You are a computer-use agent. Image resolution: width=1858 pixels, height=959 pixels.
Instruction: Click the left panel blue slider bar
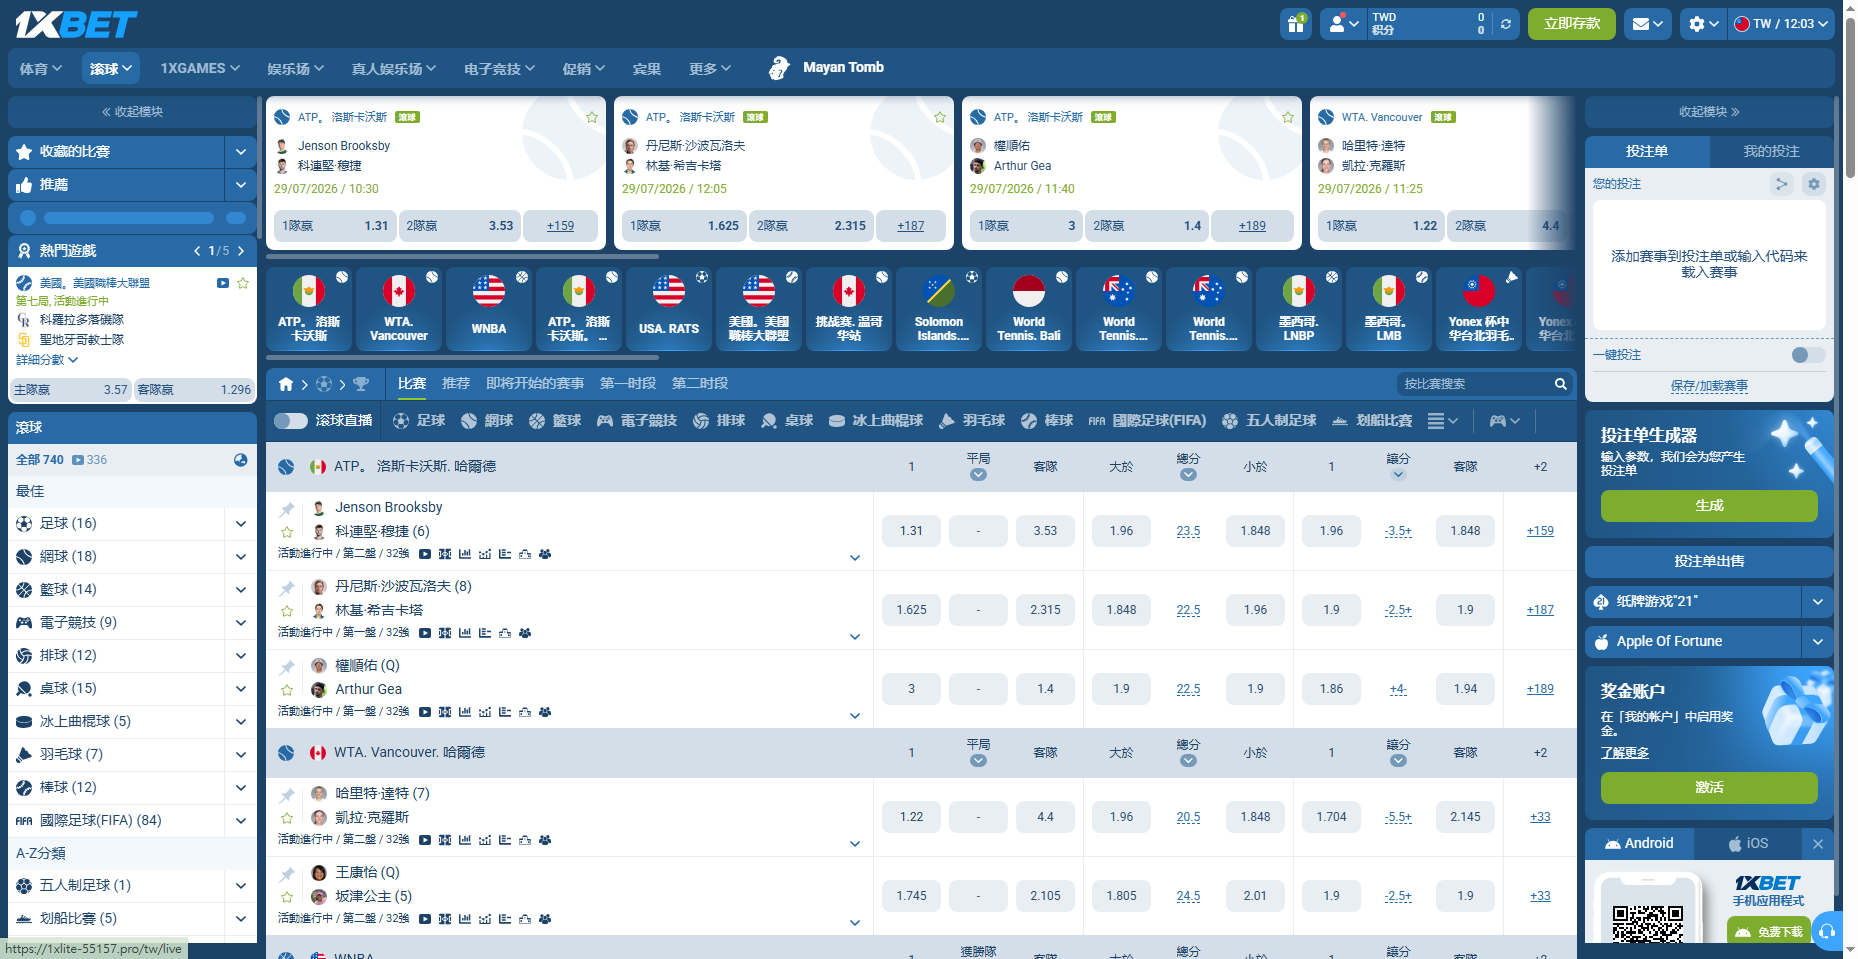click(129, 218)
